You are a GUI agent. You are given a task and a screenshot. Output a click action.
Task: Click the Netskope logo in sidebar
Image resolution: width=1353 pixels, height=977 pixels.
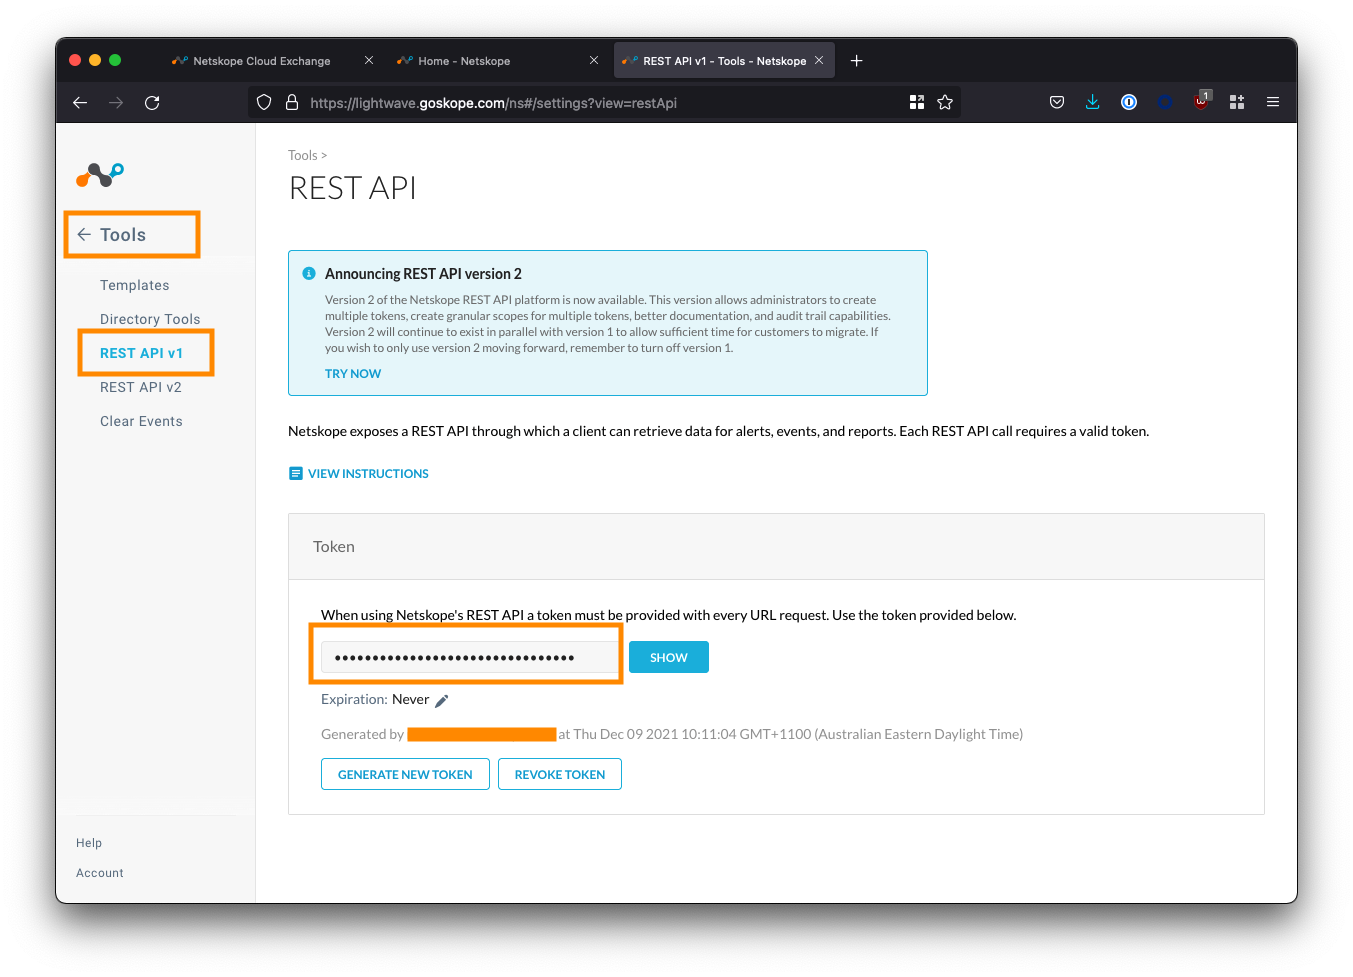(x=100, y=175)
